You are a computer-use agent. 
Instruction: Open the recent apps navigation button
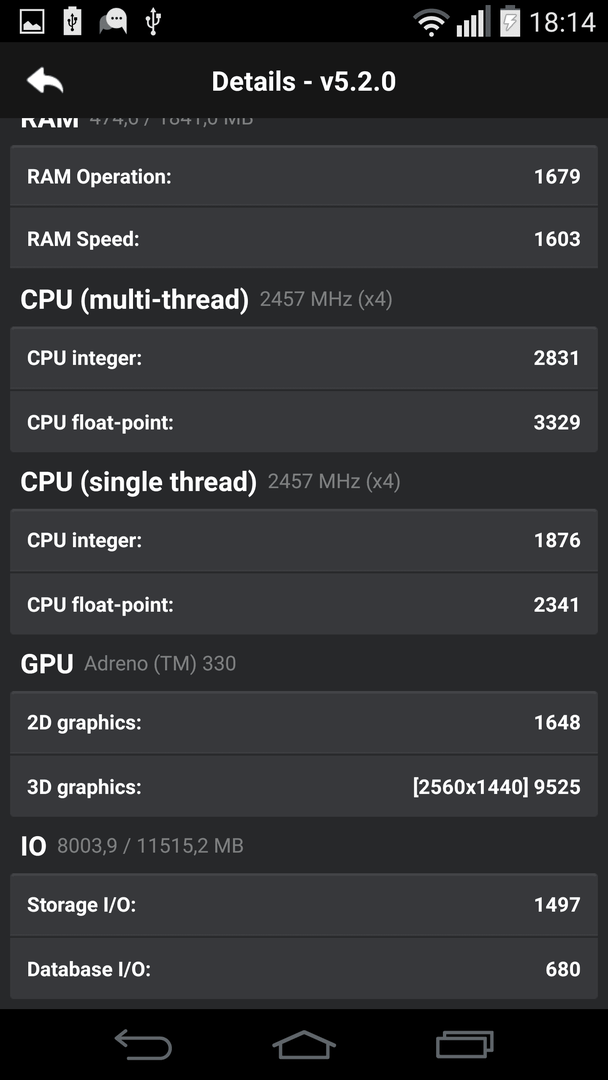coord(465,1043)
